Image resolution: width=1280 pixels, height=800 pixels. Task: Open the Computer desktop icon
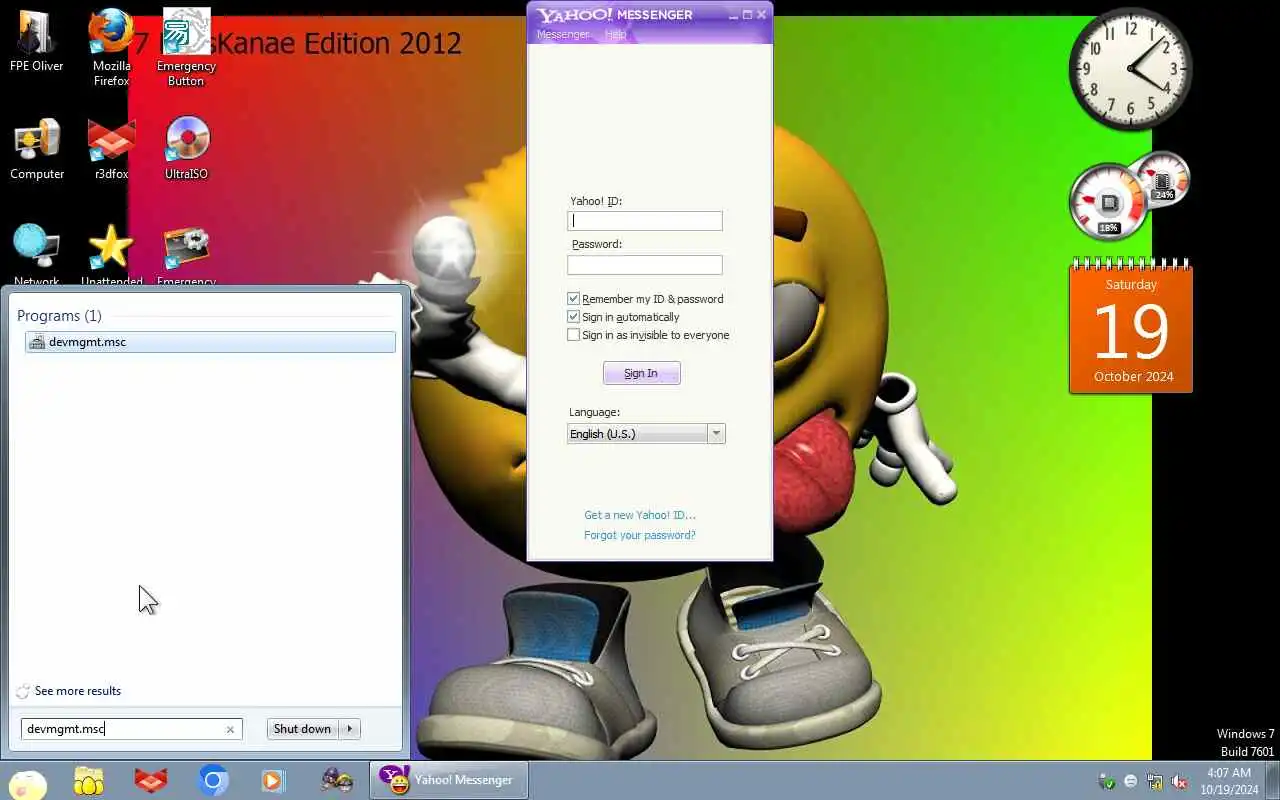(x=37, y=149)
